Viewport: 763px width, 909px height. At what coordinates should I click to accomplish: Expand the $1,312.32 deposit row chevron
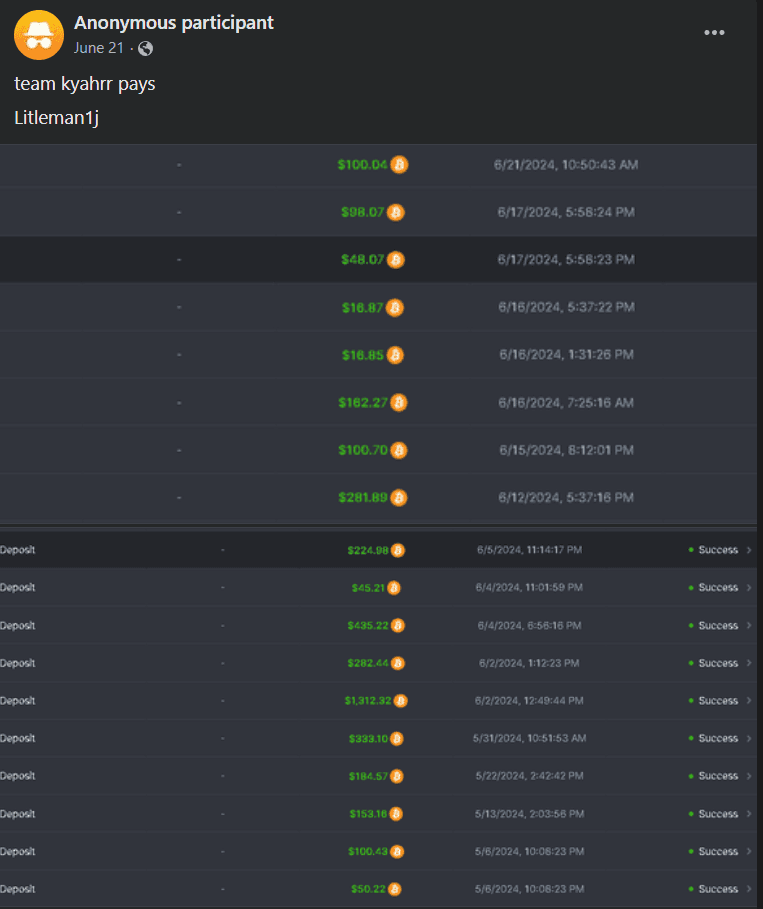tap(749, 701)
